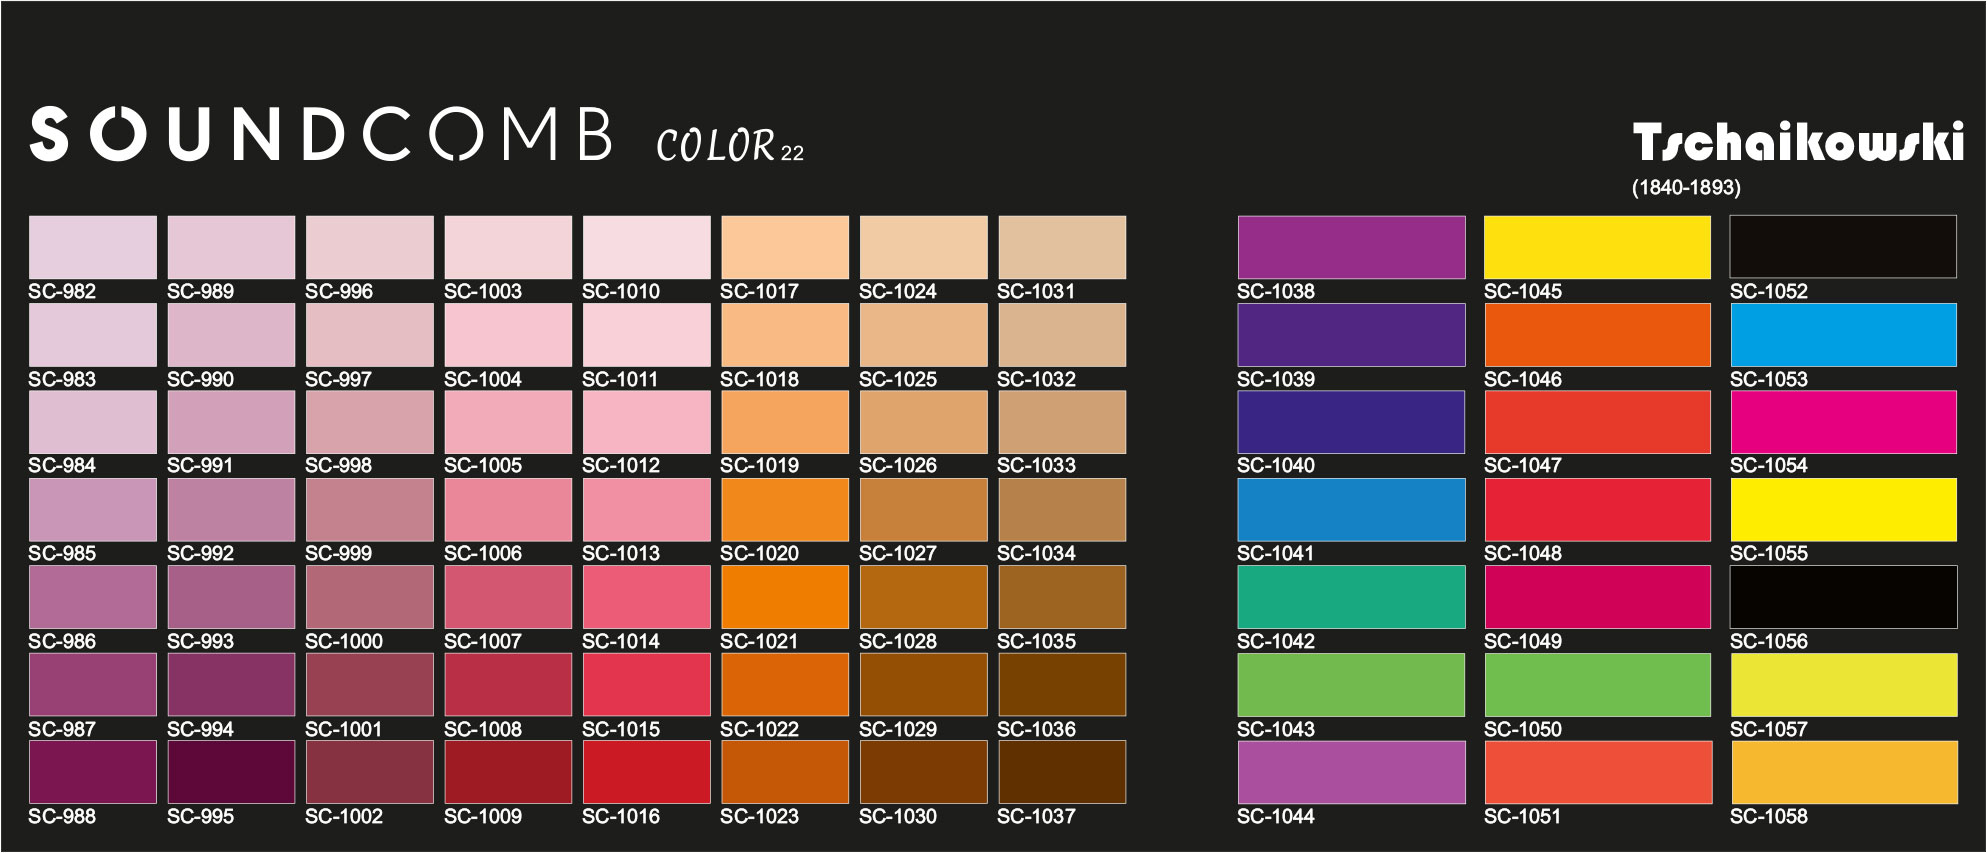Choose the SC-1038 purple swatch
Viewport: 1987px width, 853px height.
1352,247
